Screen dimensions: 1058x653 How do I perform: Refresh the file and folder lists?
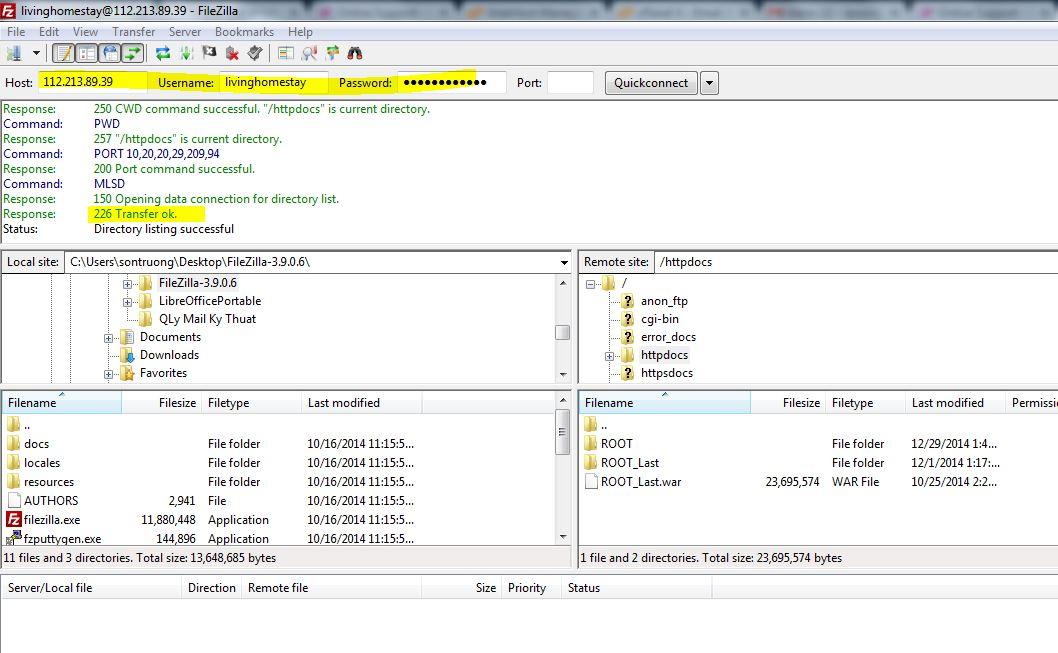[x=163, y=53]
